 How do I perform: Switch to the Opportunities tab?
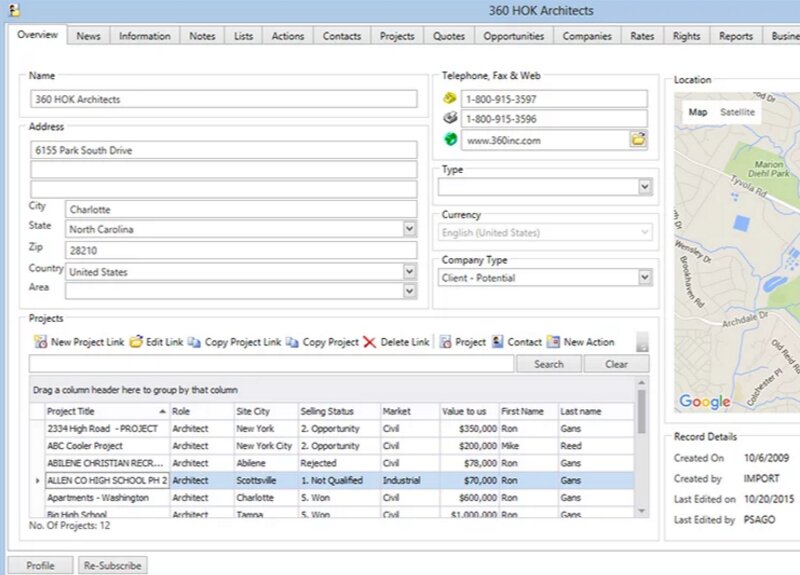[x=514, y=36]
